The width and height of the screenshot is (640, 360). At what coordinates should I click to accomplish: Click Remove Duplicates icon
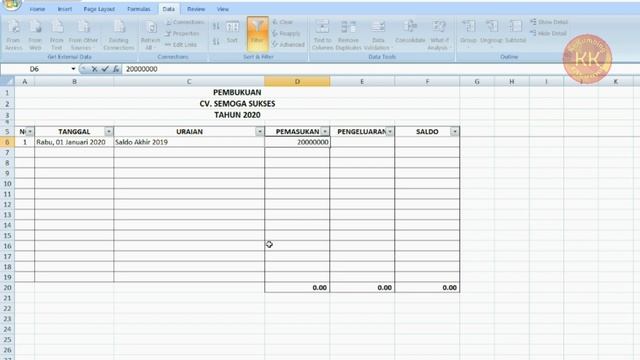point(348,35)
